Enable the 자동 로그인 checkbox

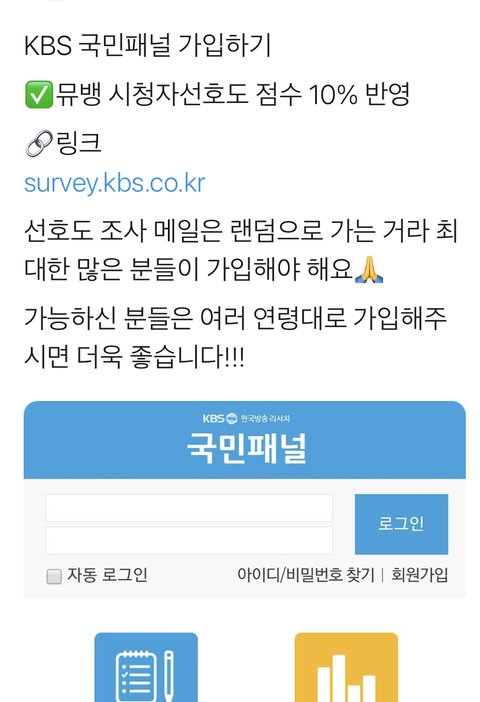coord(54,576)
